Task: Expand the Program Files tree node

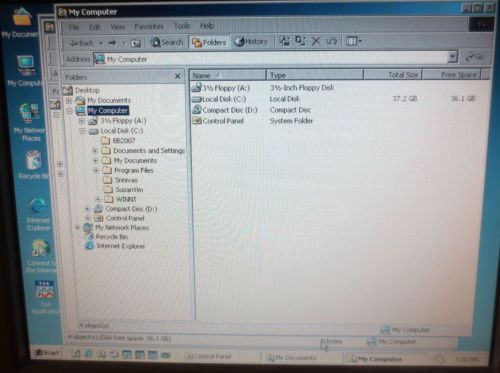Action: point(96,170)
